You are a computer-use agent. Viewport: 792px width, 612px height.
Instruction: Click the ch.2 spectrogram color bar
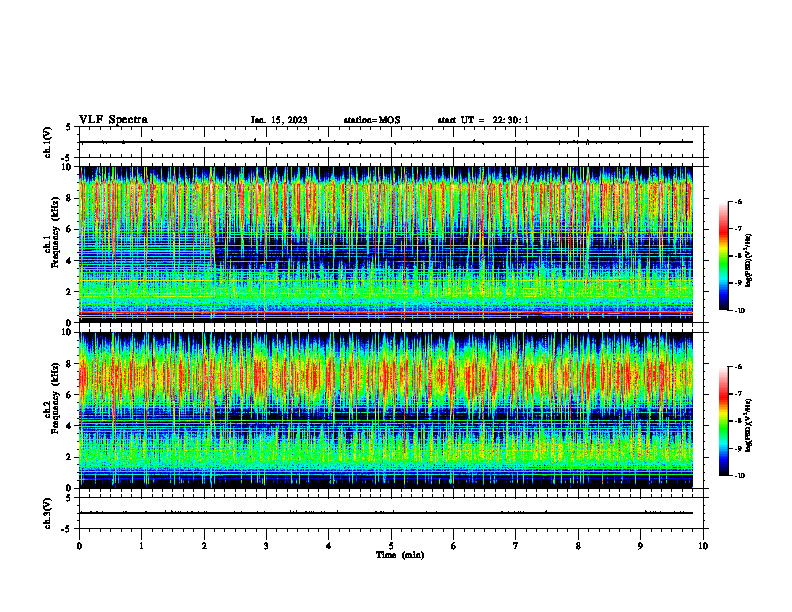723,421
